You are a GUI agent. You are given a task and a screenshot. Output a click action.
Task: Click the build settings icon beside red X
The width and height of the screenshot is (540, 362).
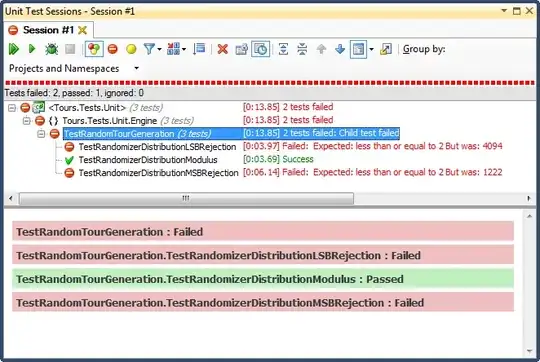tap(241, 49)
